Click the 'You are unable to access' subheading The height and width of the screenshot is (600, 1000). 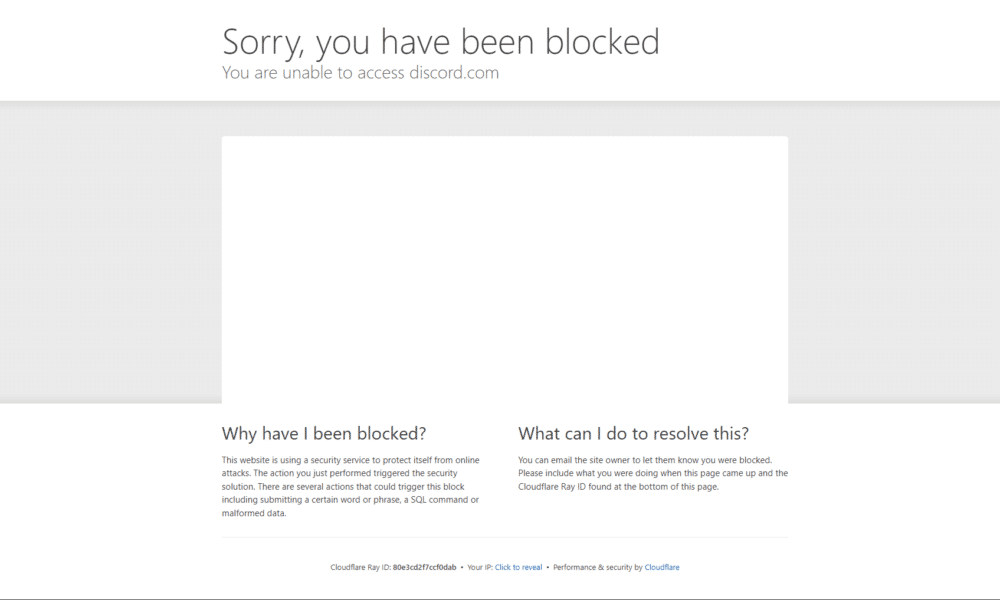(x=313, y=73)
